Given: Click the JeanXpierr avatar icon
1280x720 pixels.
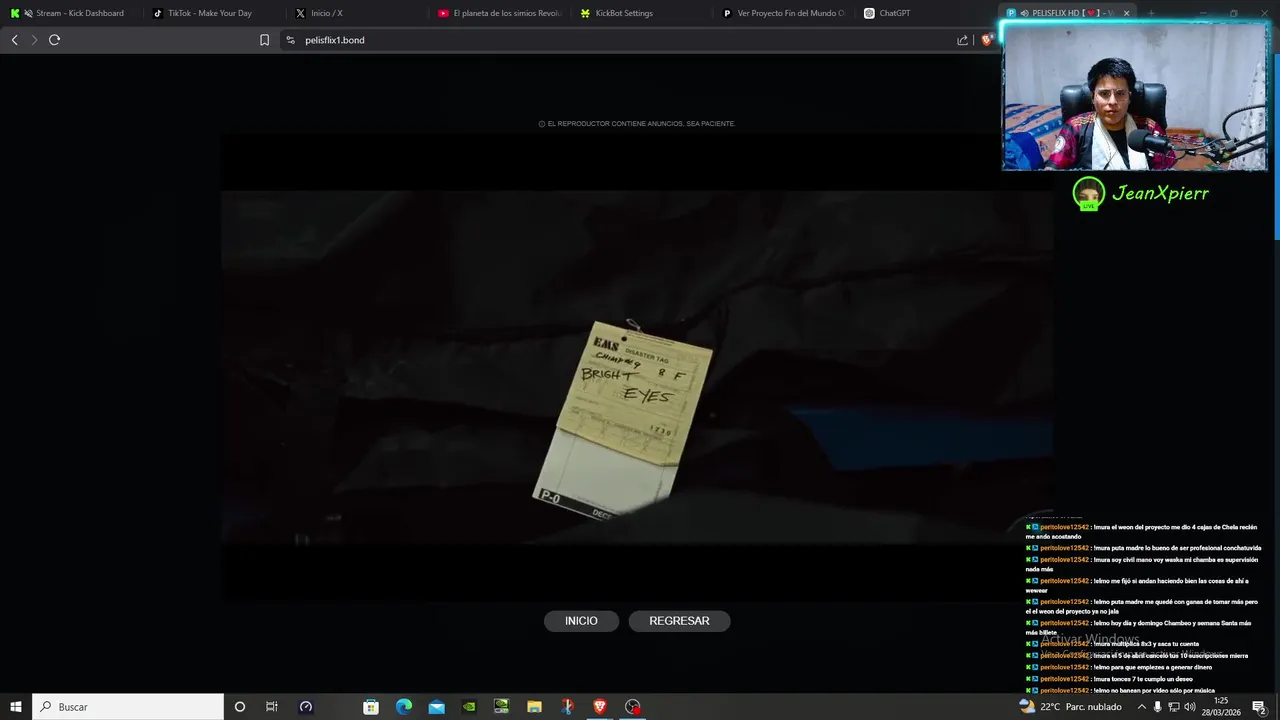Looking at the screenshot, I should tap(1088, 193).
